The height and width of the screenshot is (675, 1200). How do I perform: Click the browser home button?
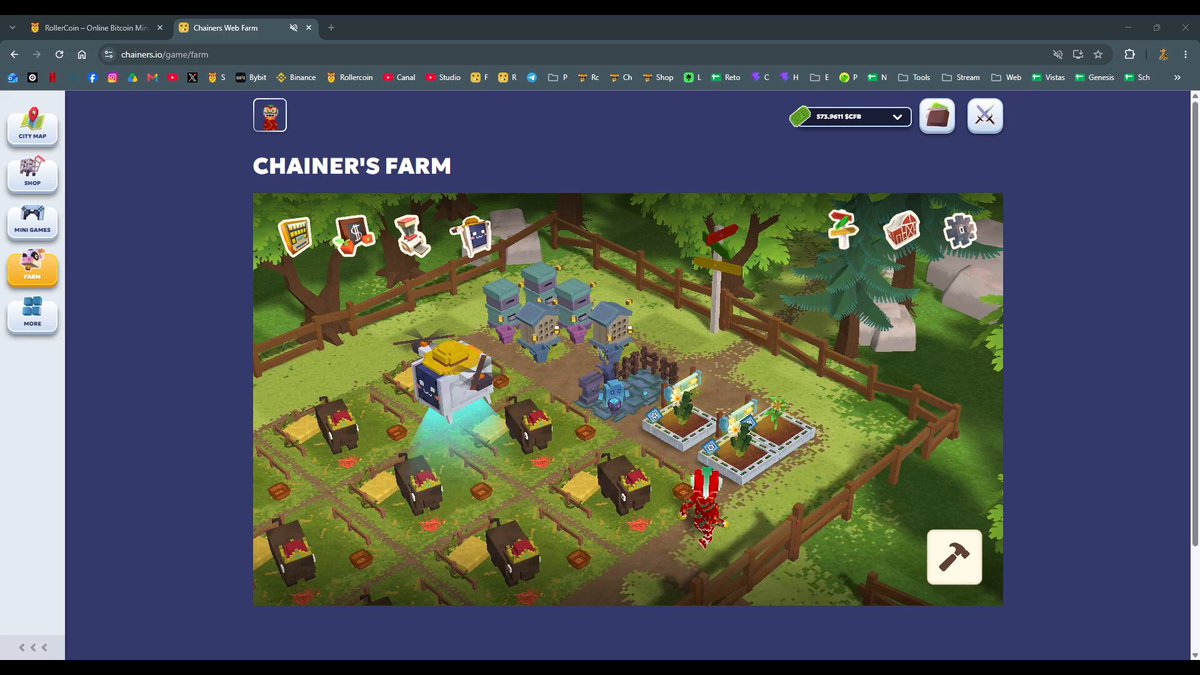click(82, 54)
